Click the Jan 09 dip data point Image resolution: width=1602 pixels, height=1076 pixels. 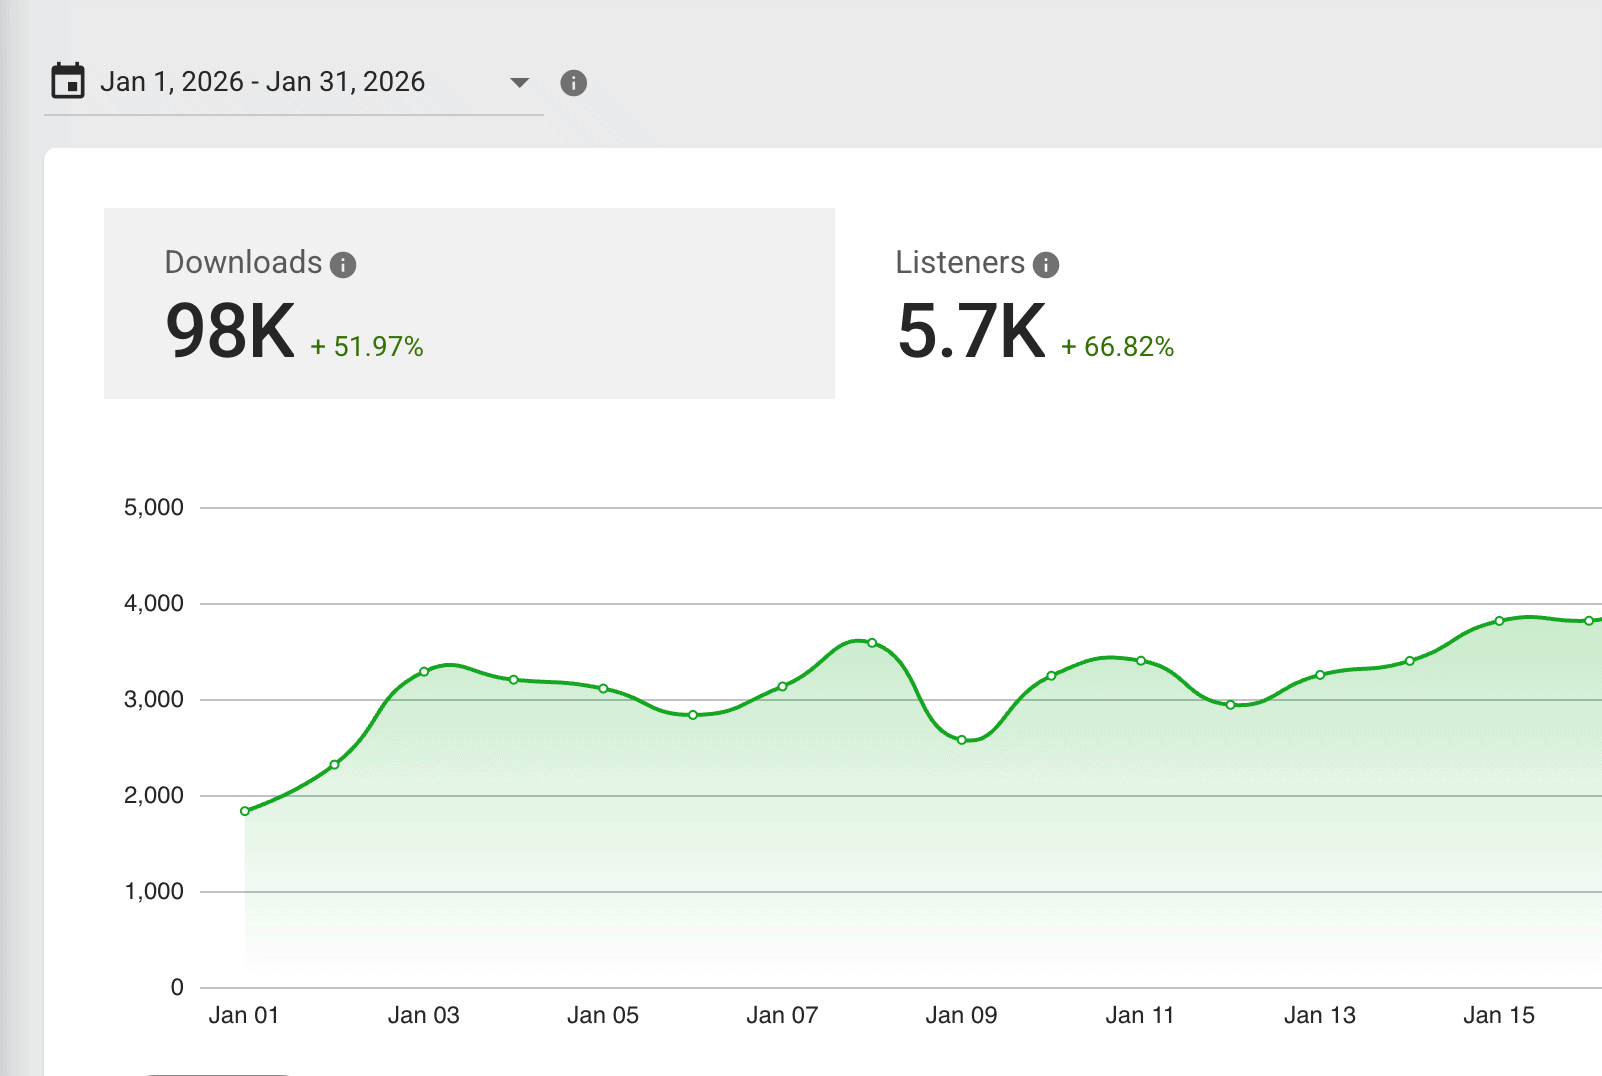tap(962, 740)
